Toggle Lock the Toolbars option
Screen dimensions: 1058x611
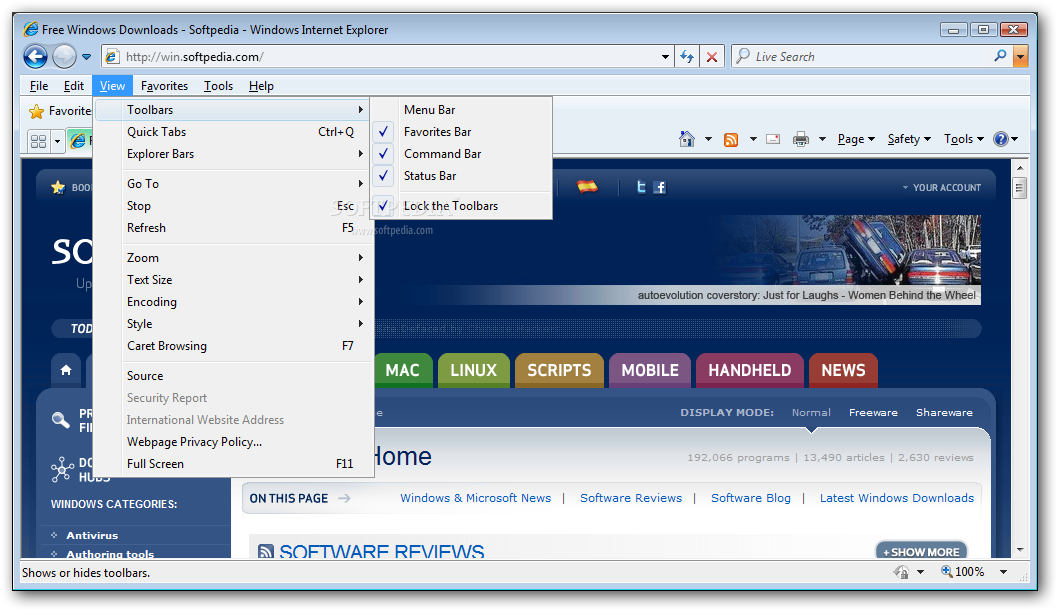pyautogui.click(x=461, y=206)
